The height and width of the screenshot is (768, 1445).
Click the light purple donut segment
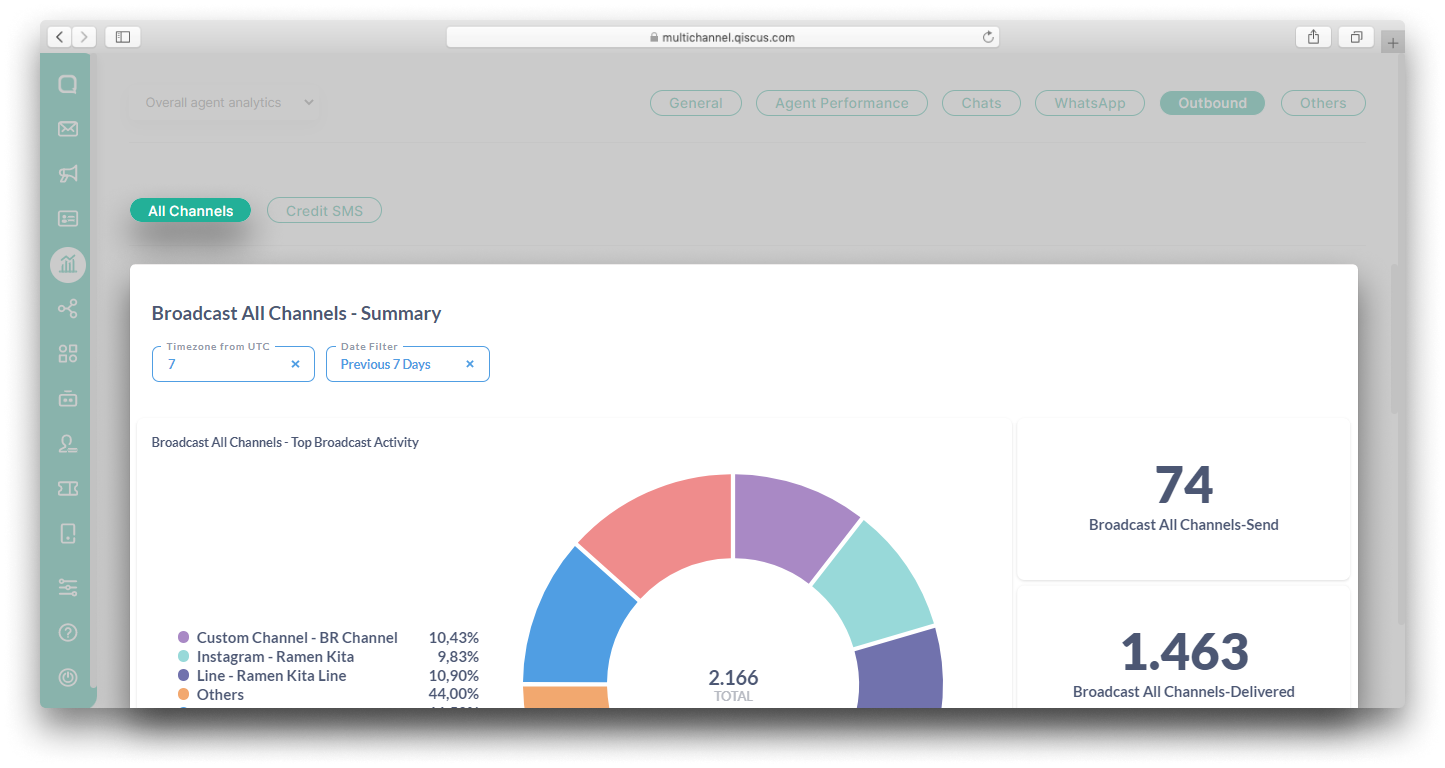click(789, 523)
